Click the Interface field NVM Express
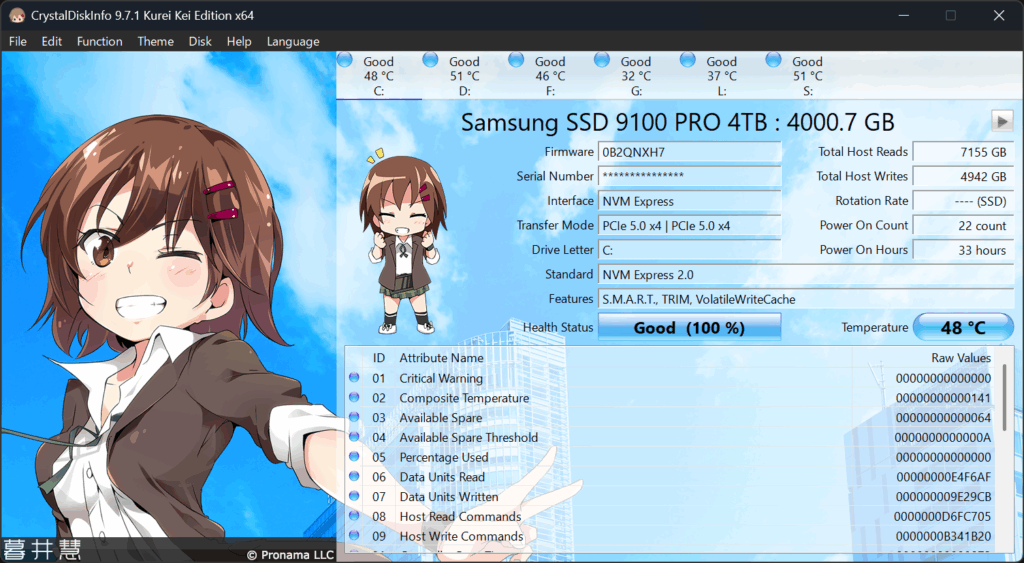The image size is (1024, 563). [x=690, y=201]
